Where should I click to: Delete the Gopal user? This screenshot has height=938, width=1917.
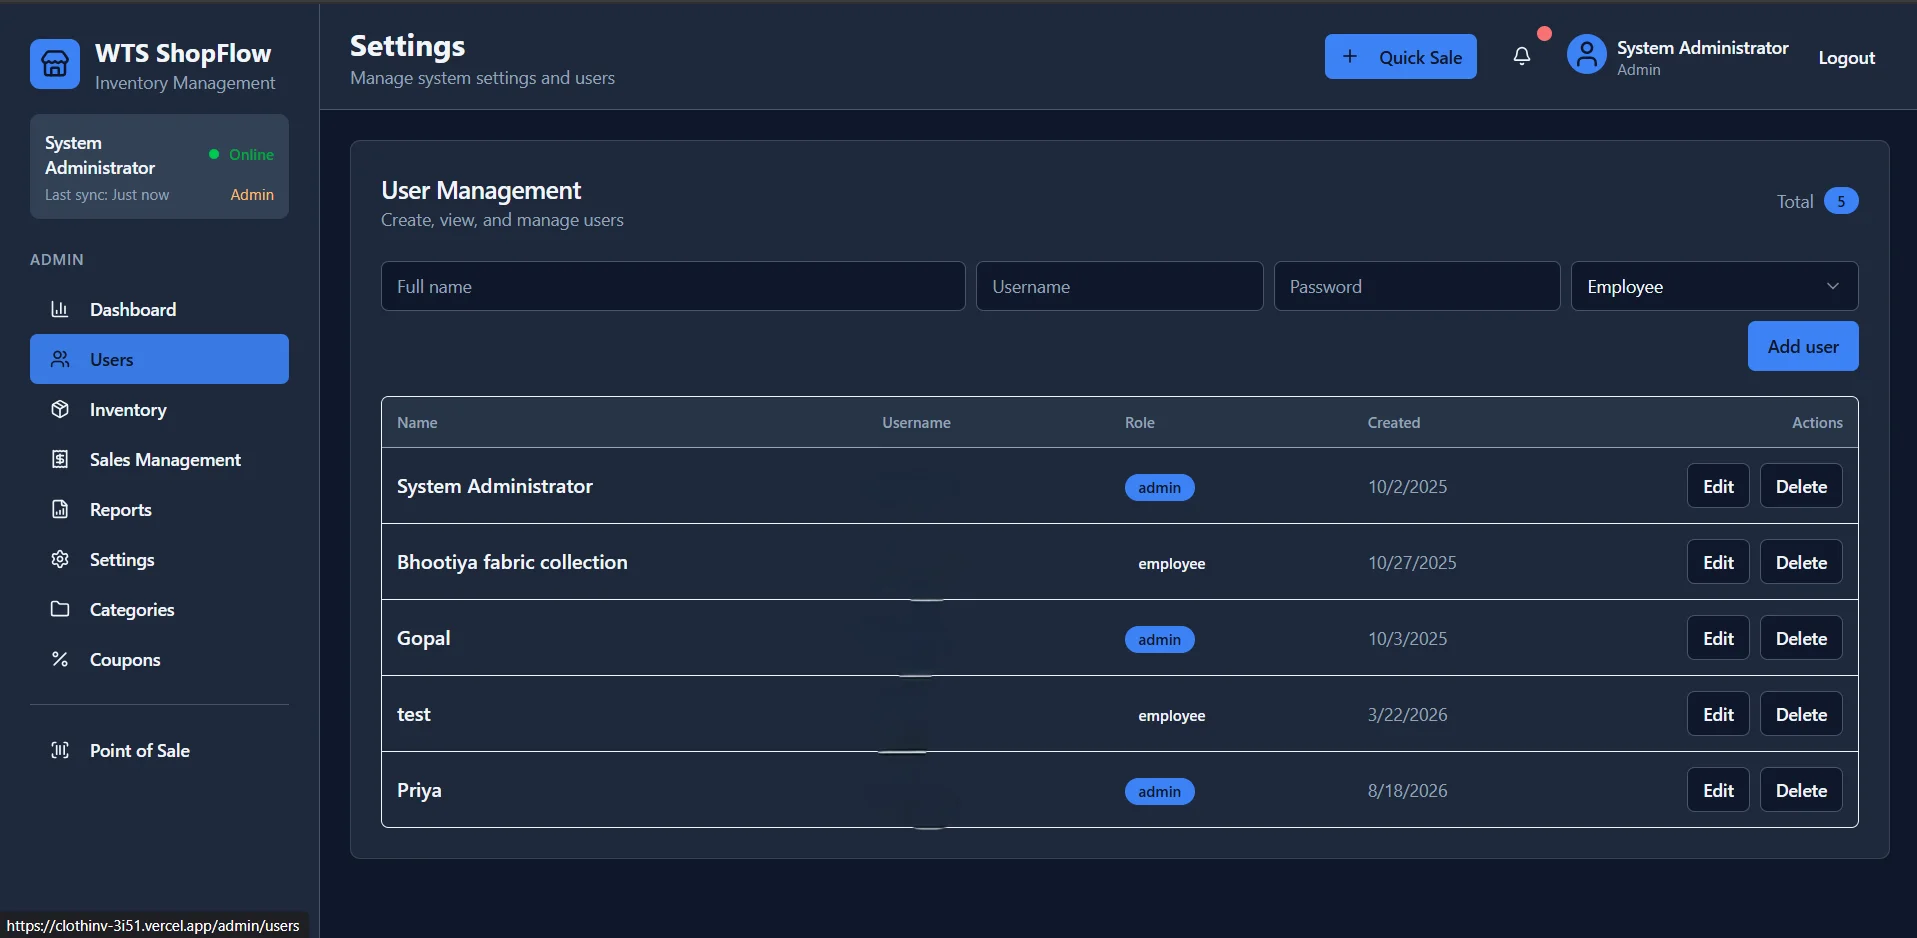click(1801, 638)
